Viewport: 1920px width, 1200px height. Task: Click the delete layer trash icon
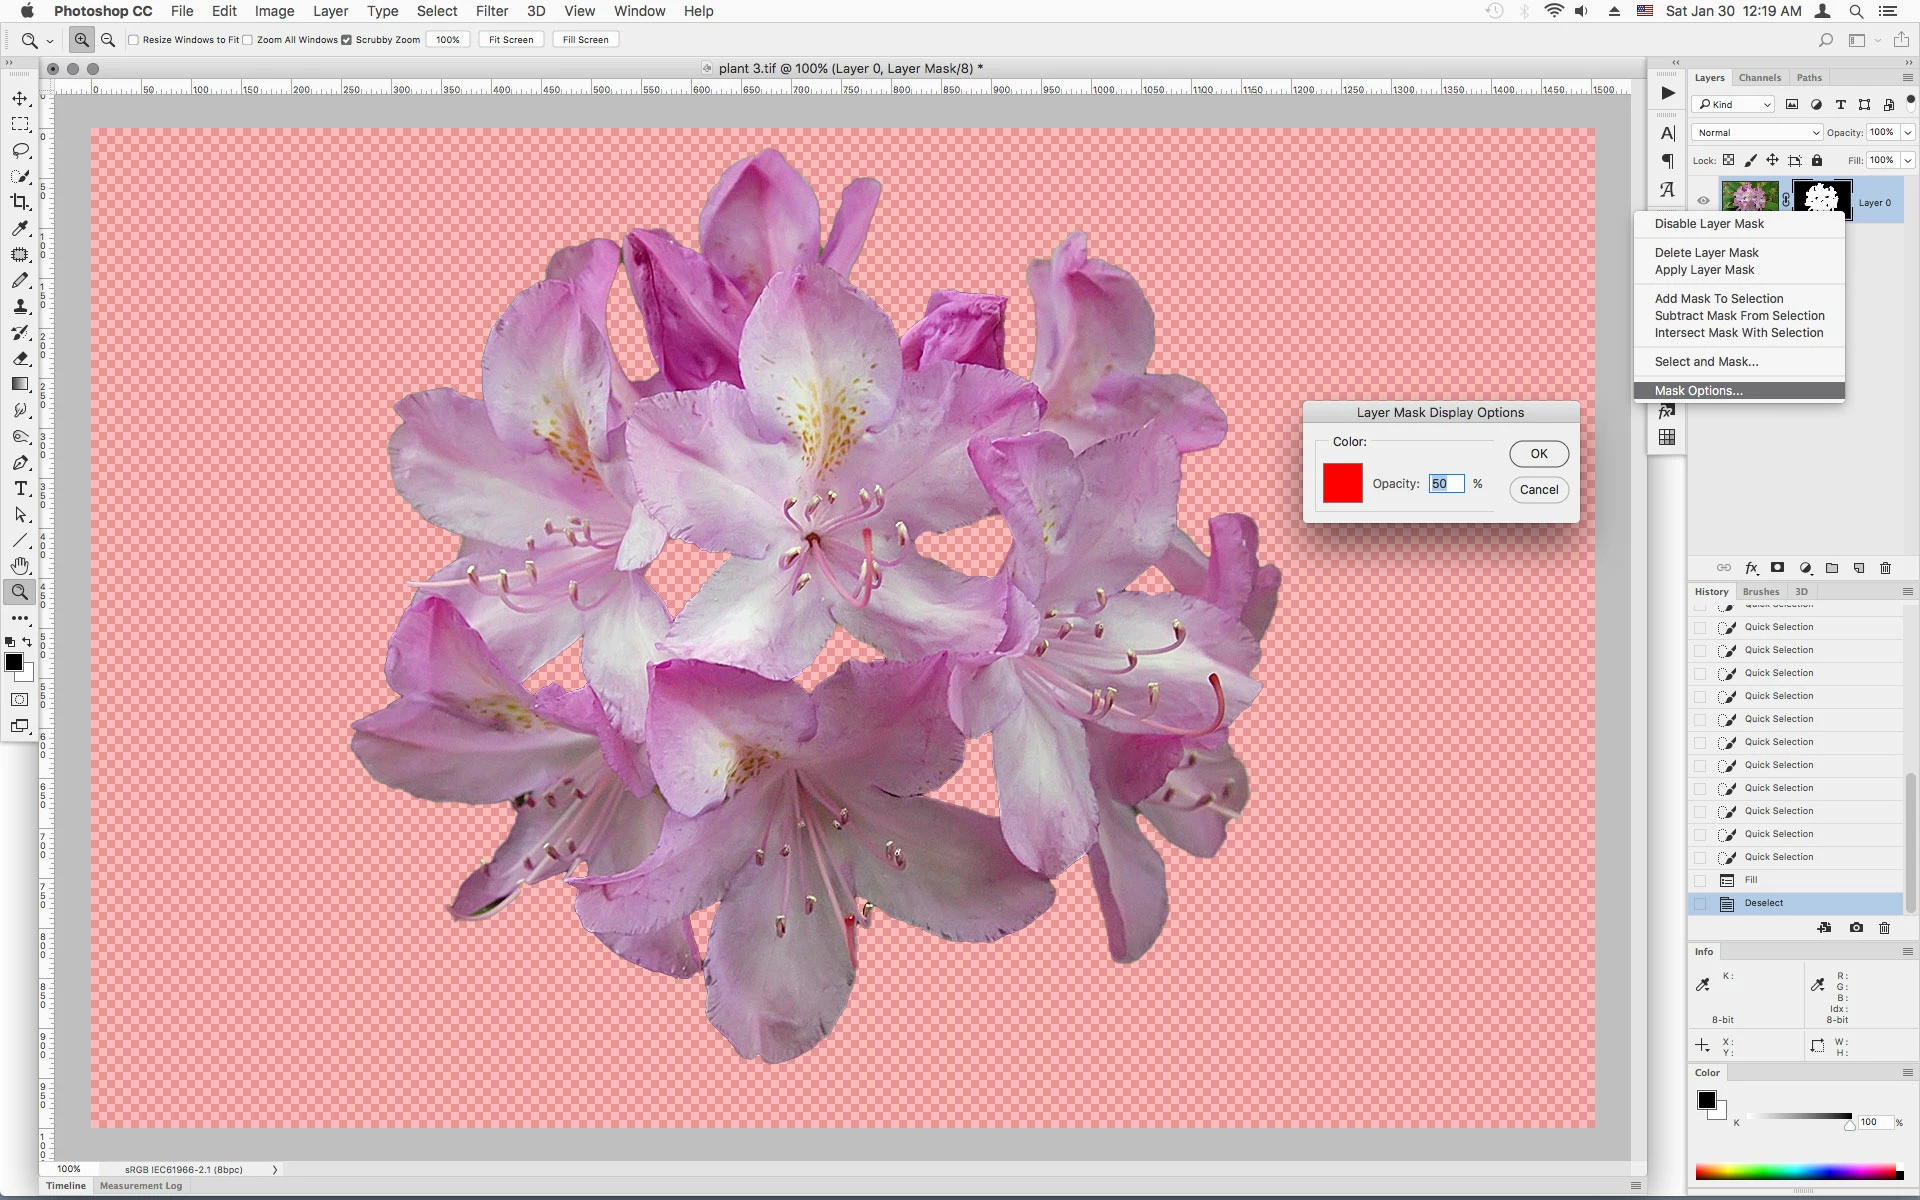click(x=1885, y=568)
